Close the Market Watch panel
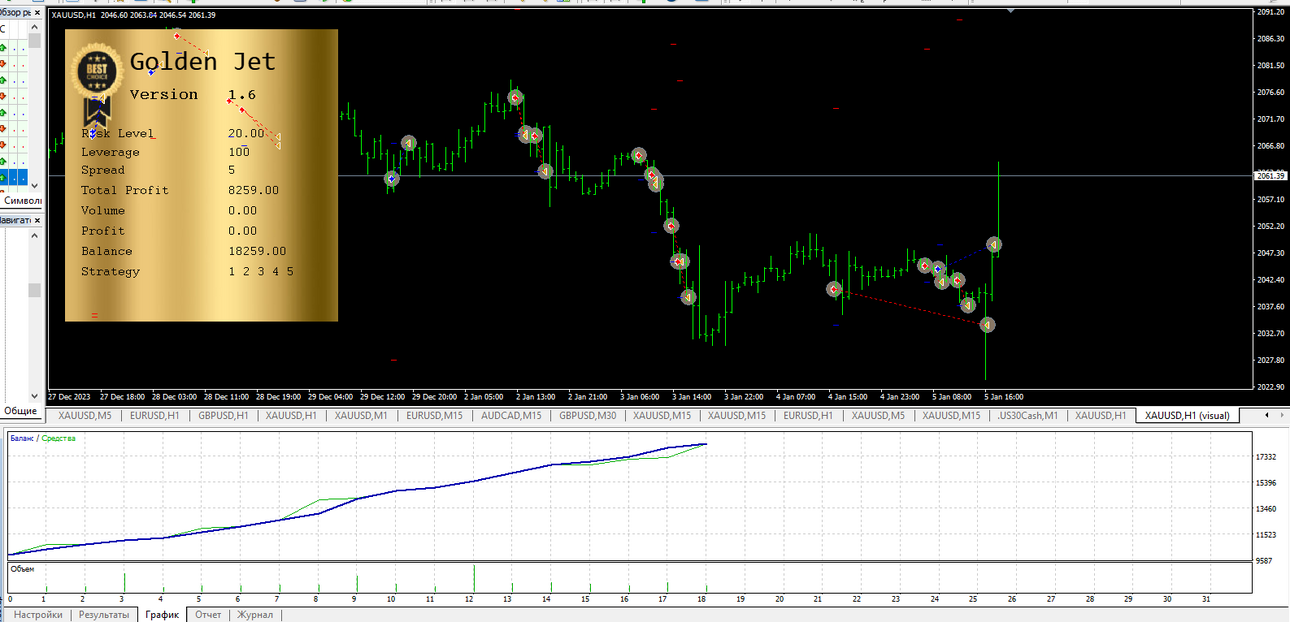 pos(37,12)
